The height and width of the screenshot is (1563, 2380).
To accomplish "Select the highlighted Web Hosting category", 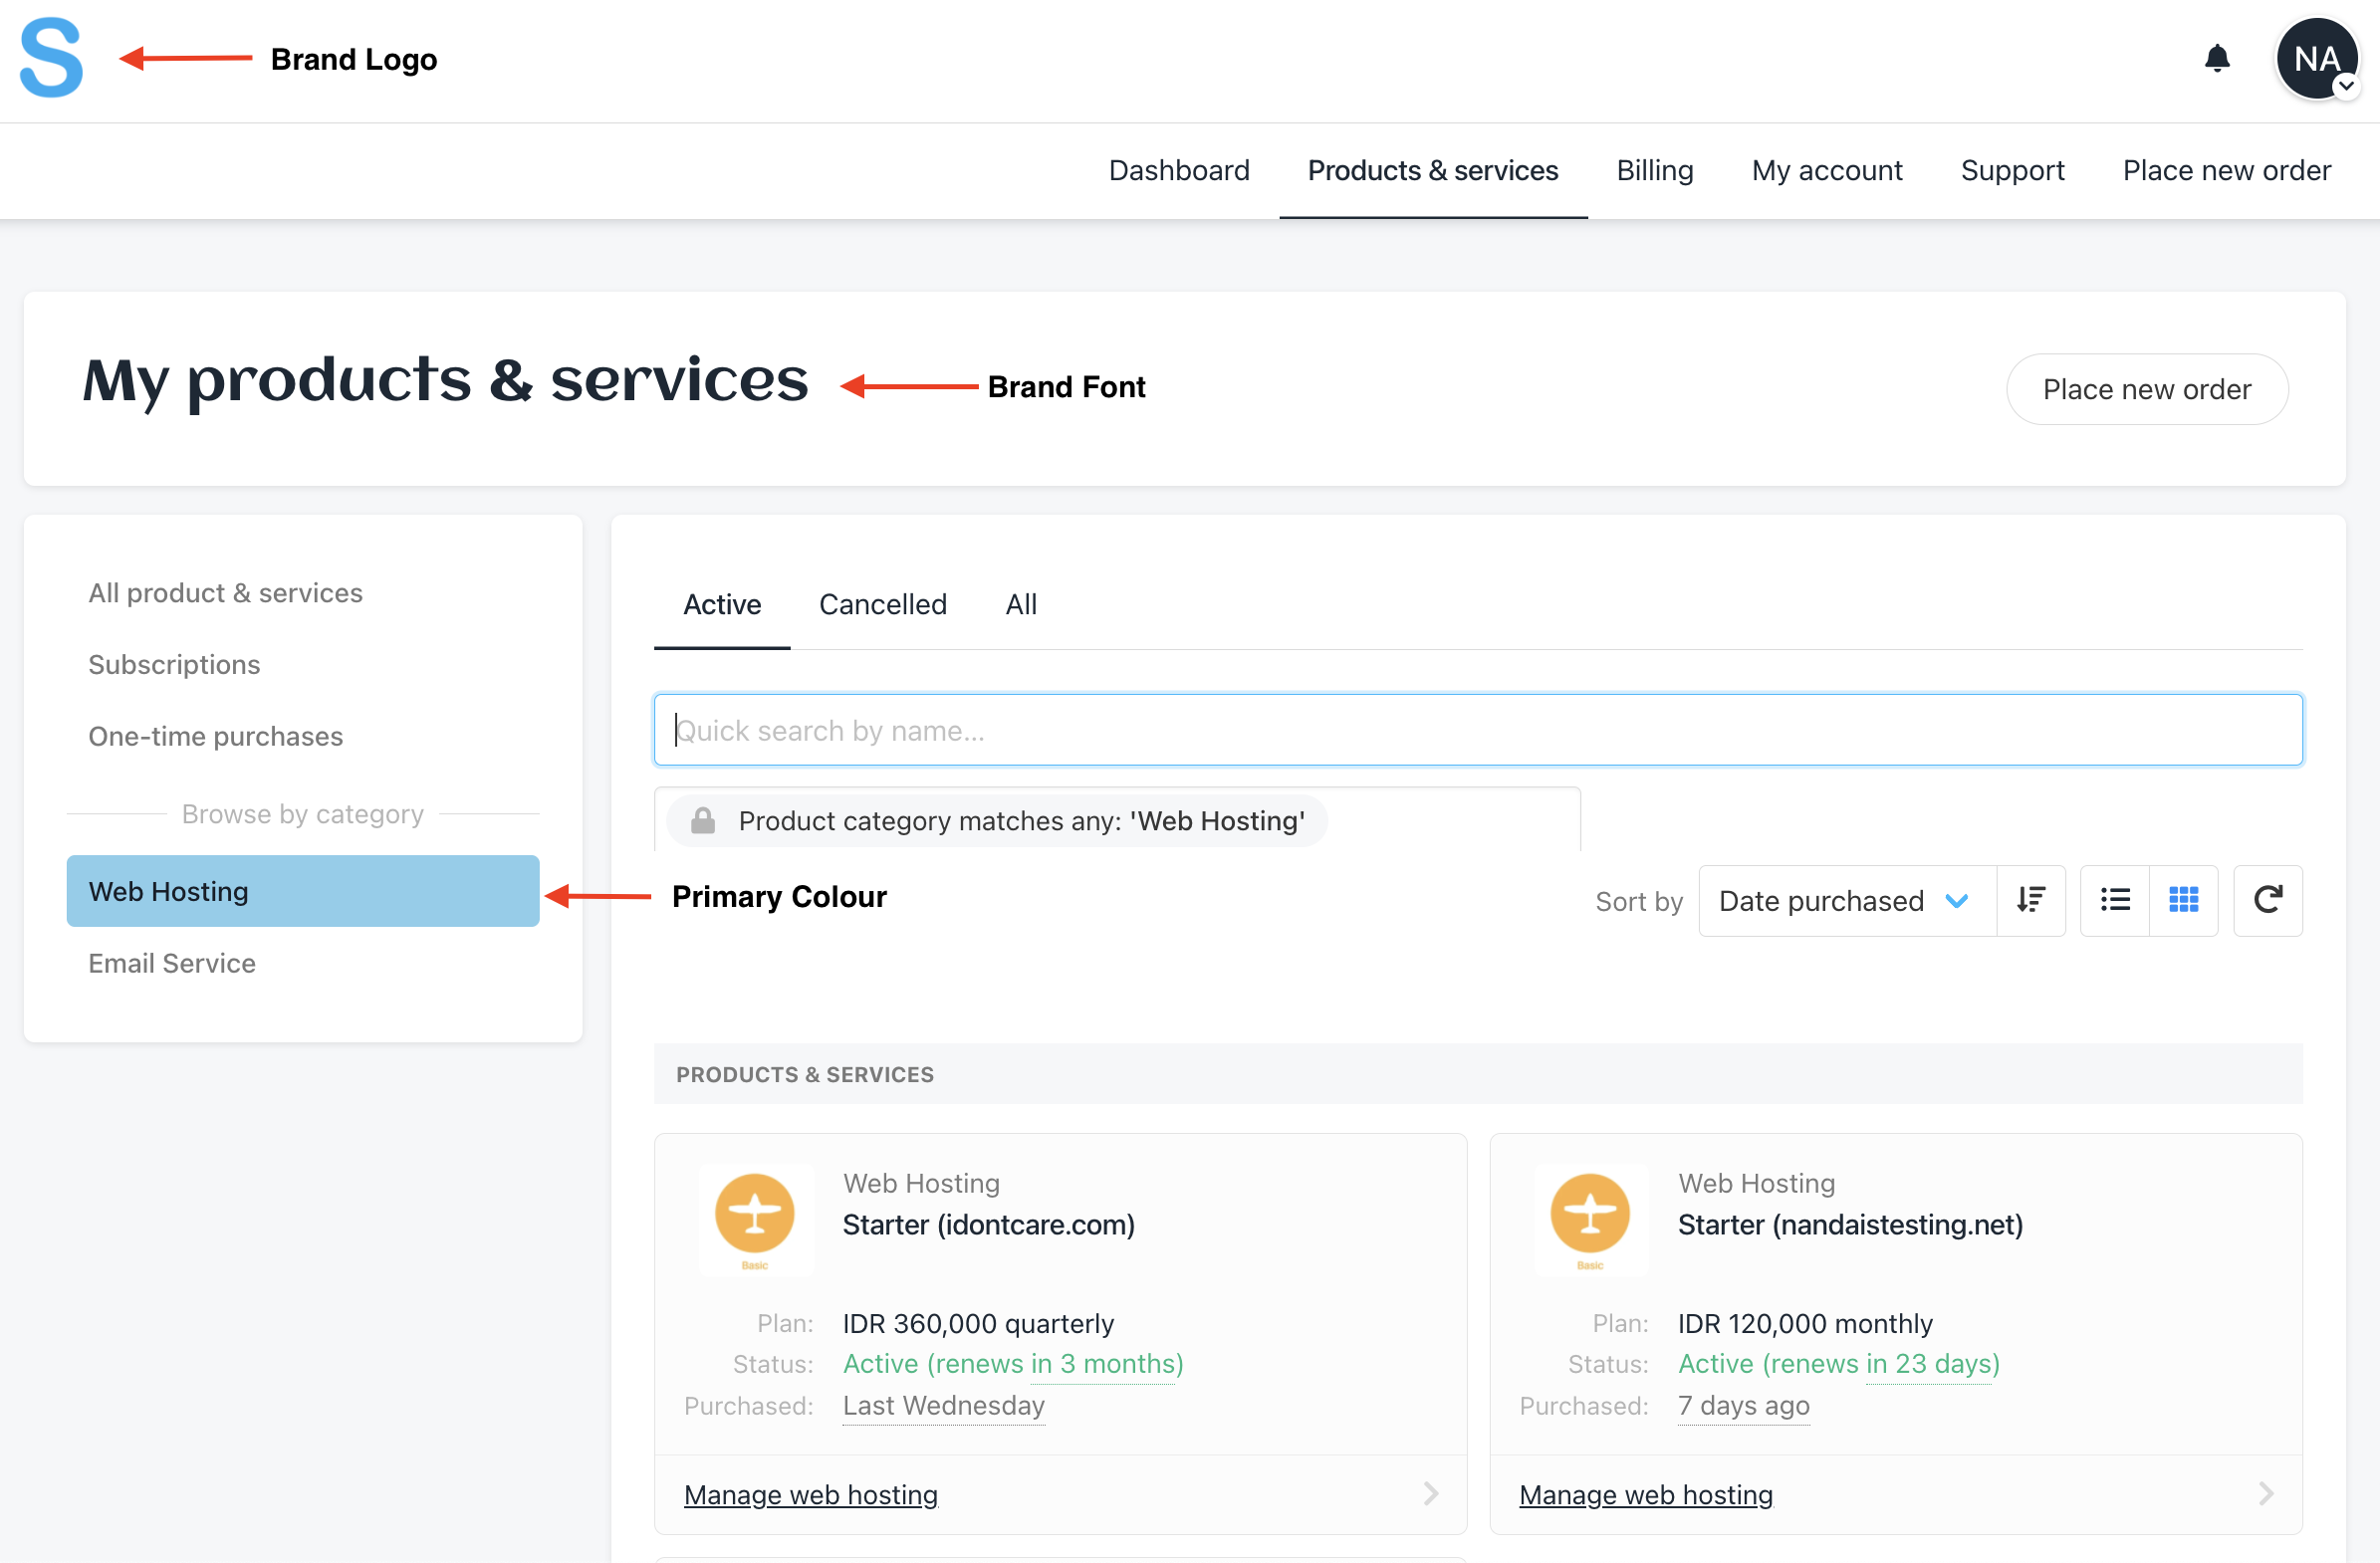I will [302, 891].
